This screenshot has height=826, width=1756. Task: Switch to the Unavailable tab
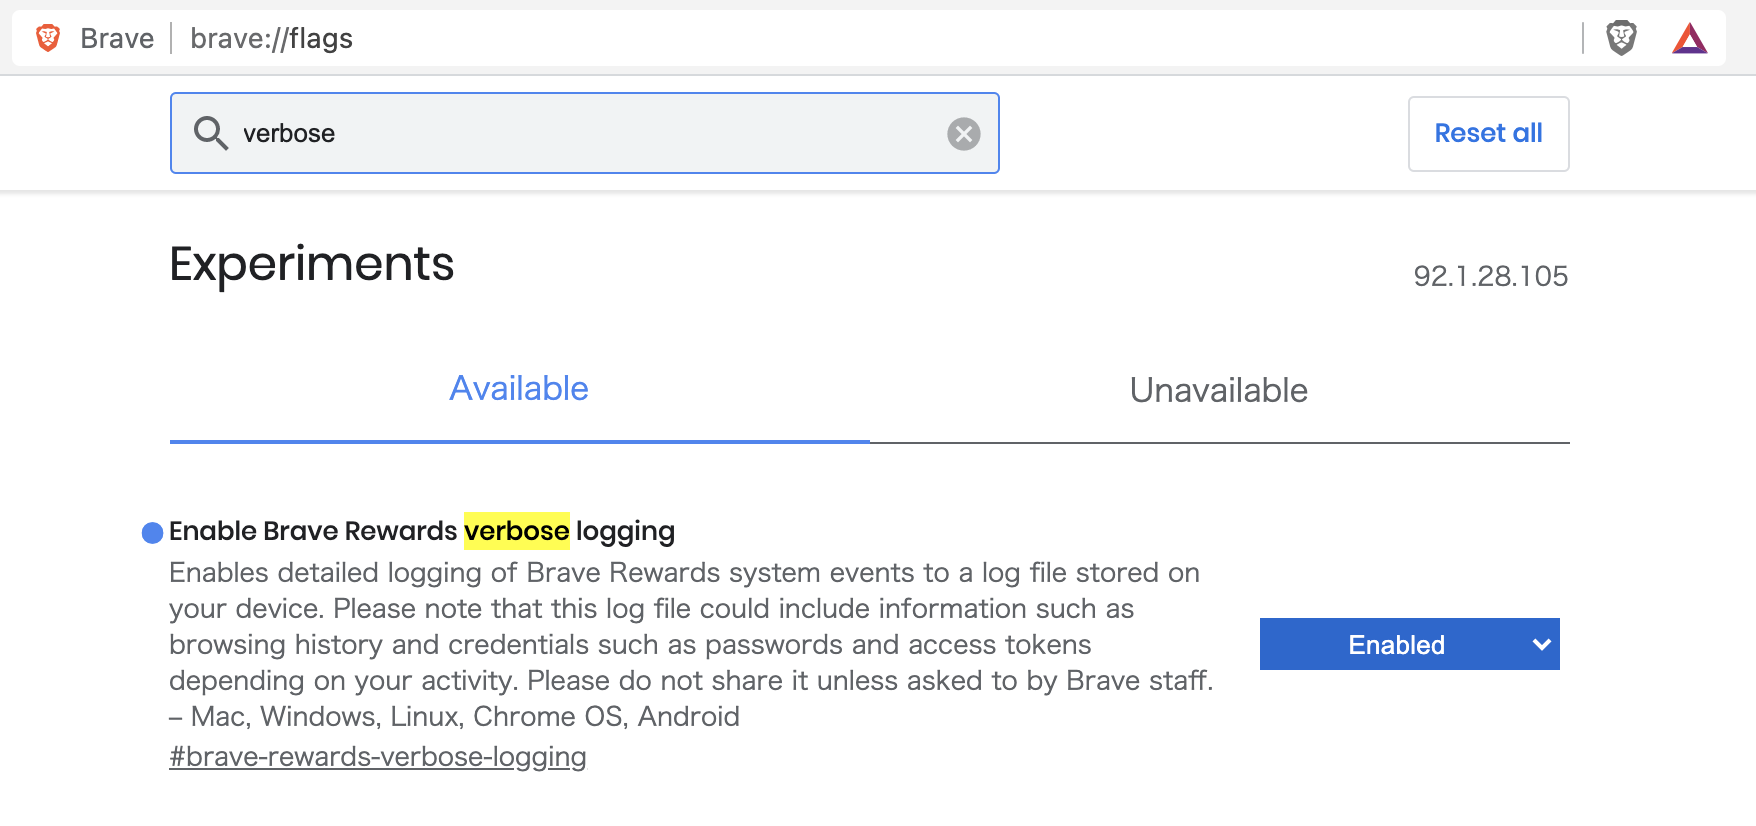[x=1219, y=390]
